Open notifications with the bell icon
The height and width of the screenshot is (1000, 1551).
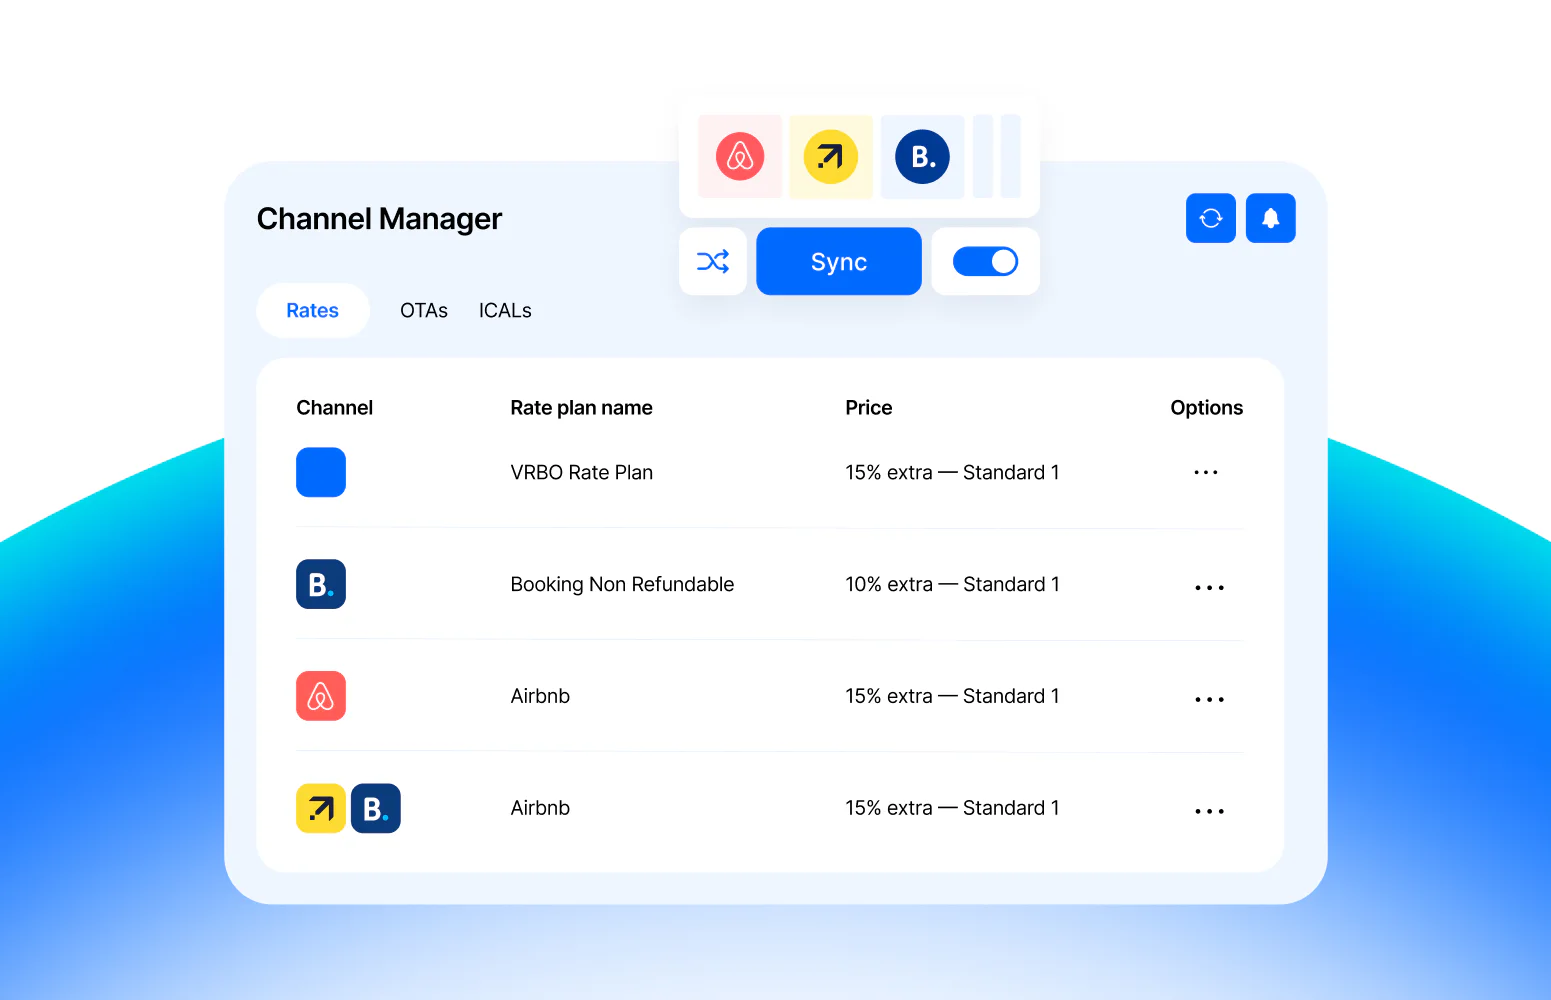click(1271, 218)
